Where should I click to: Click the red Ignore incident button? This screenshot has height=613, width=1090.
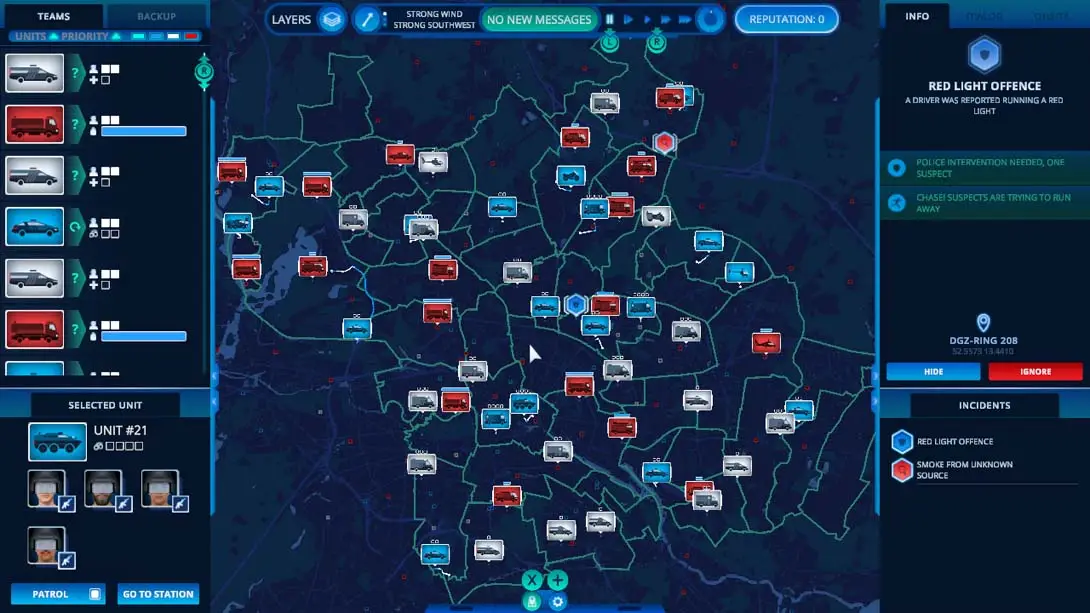coord(1035,371)
